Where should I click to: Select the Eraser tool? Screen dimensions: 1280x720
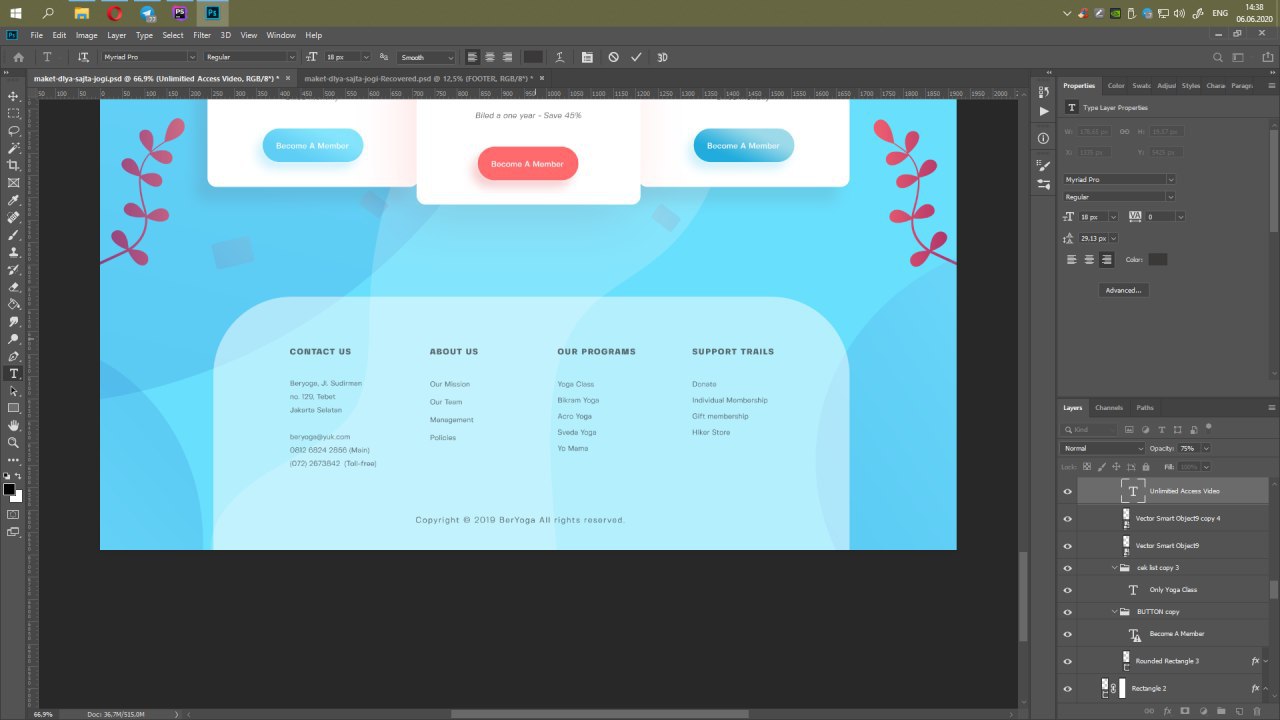point(14,287)
